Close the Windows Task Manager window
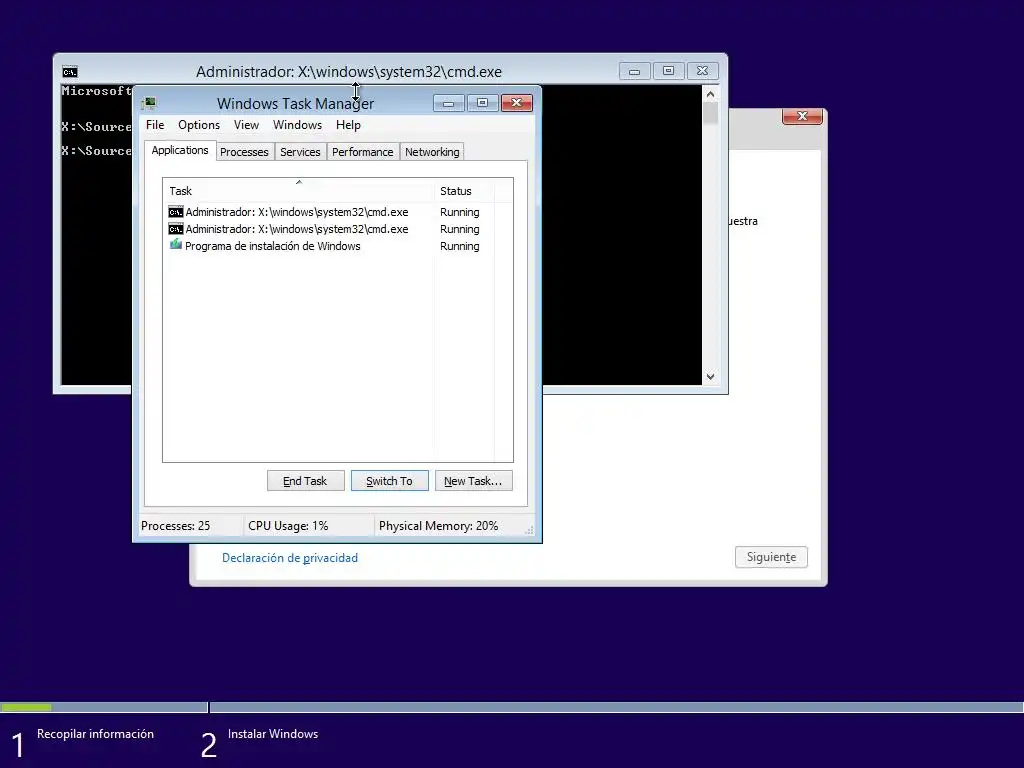Image resolution: width=1024 pixels, height=768 pixels. click(517, 103)
